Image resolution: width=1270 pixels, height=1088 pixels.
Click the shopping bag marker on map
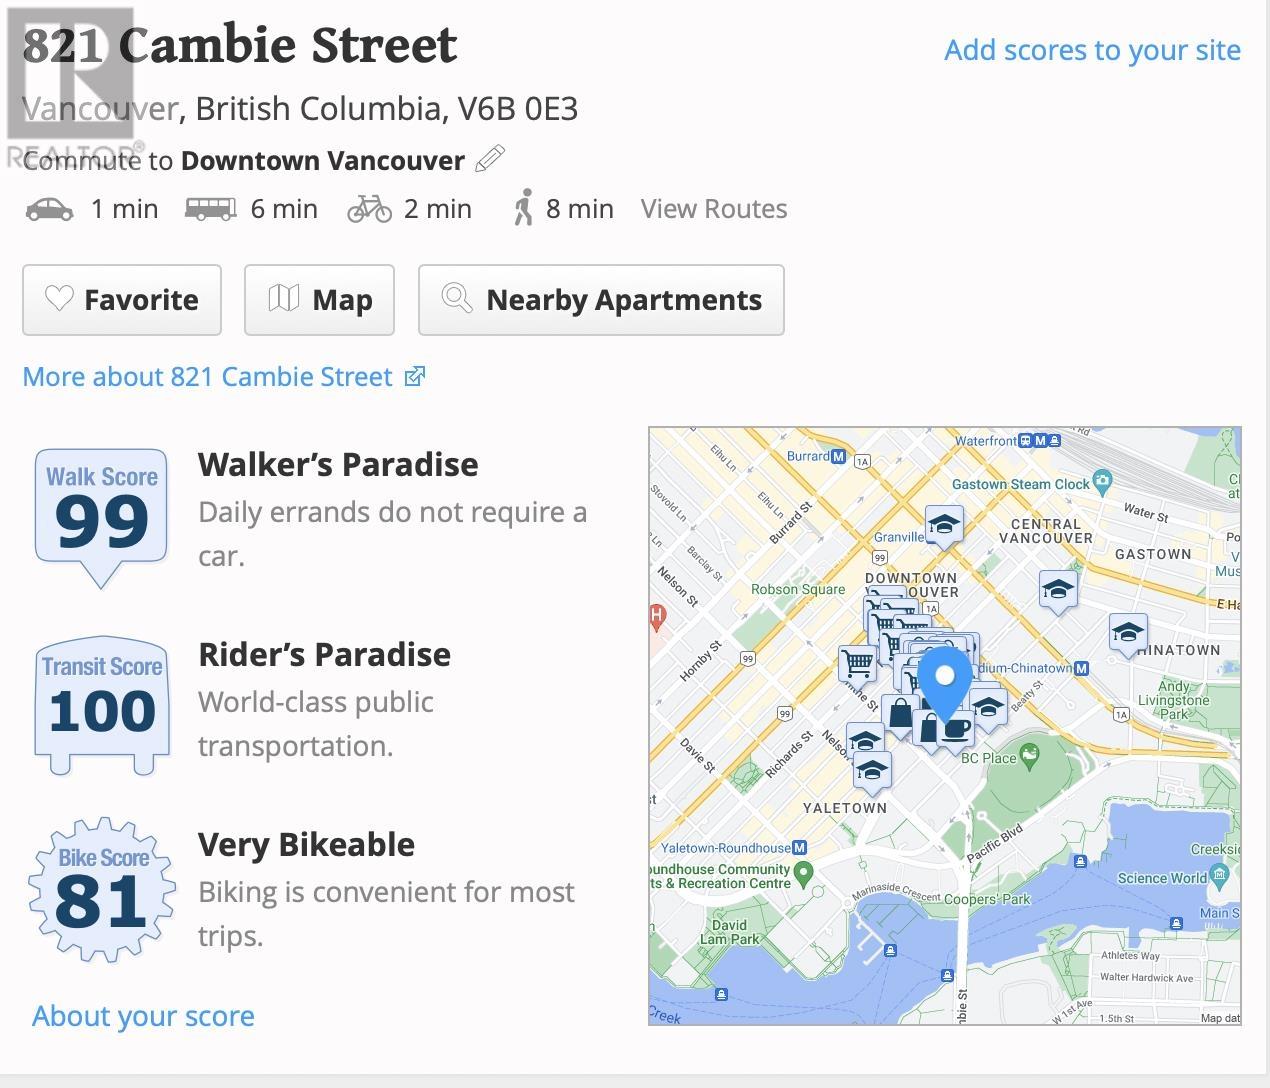coord(900,716)
